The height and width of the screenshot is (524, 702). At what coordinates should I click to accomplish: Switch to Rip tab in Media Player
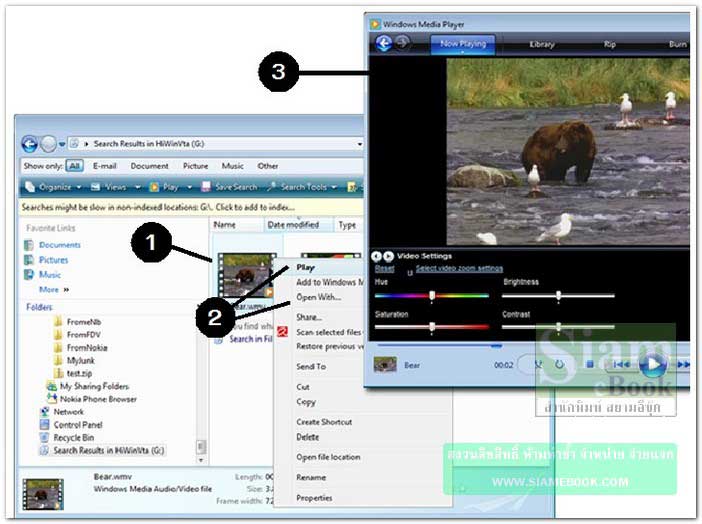[x=609, y=44]
